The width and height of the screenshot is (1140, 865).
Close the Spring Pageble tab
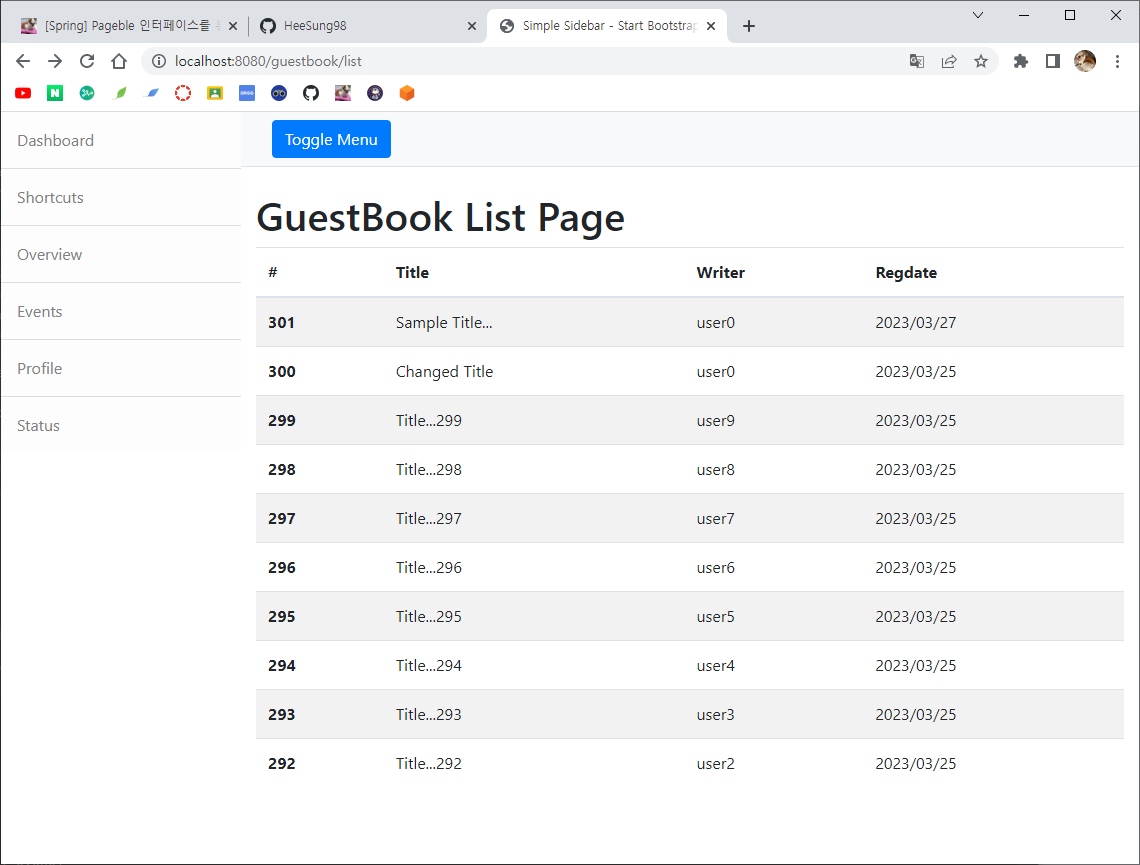tap(233, 26)
